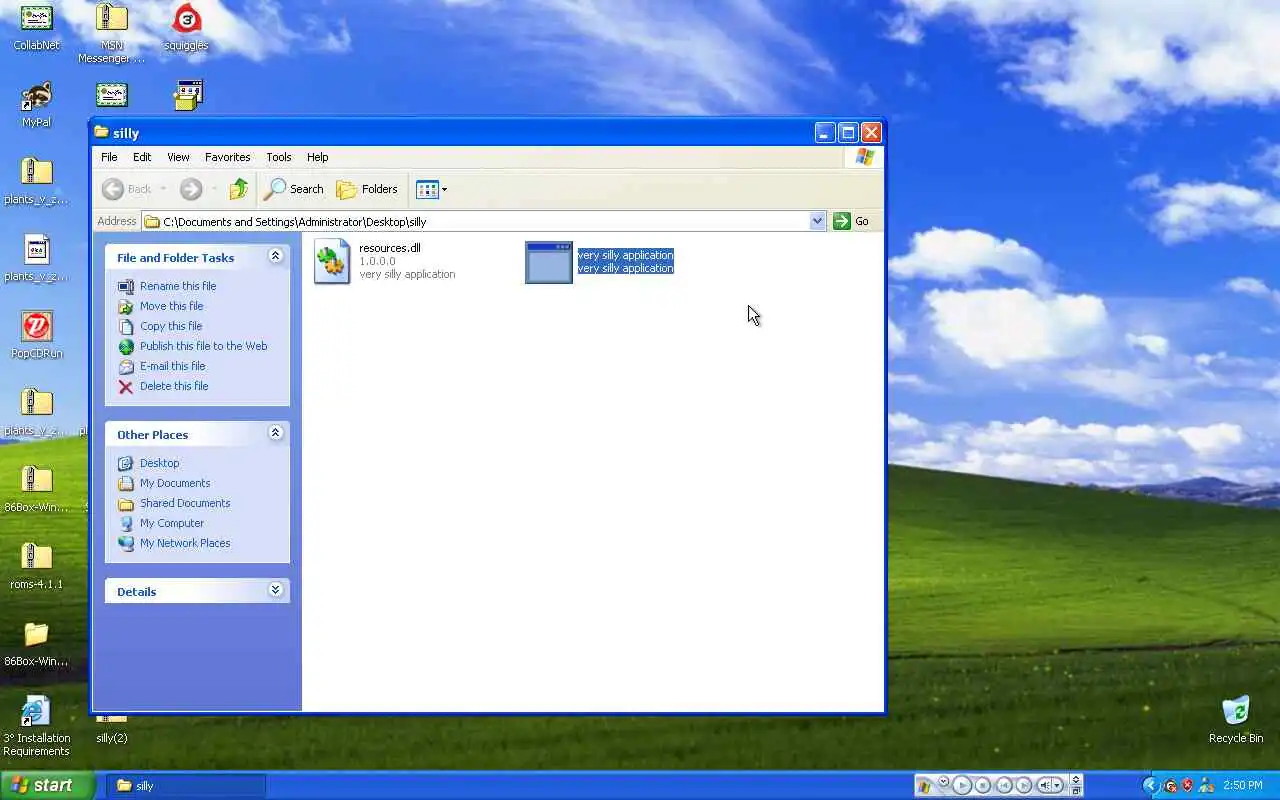Click the Start button

47,785
